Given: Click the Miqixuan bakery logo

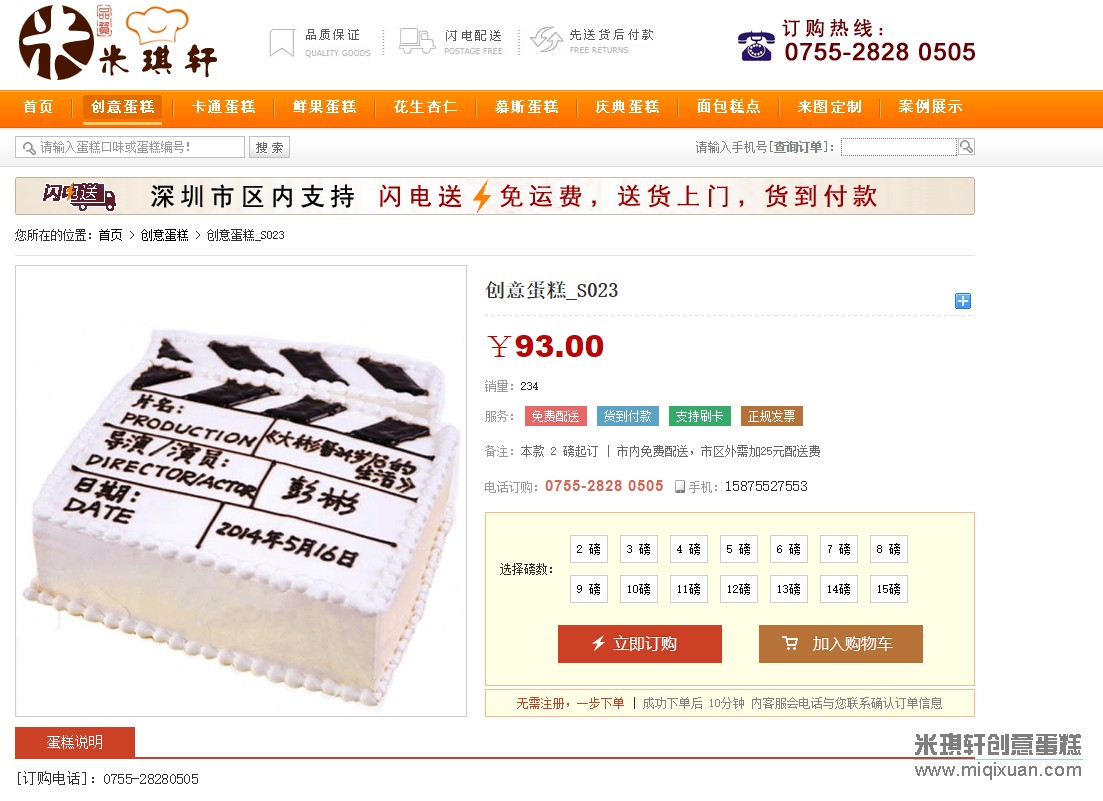Looking at the screenshot, I should point(118,42).
